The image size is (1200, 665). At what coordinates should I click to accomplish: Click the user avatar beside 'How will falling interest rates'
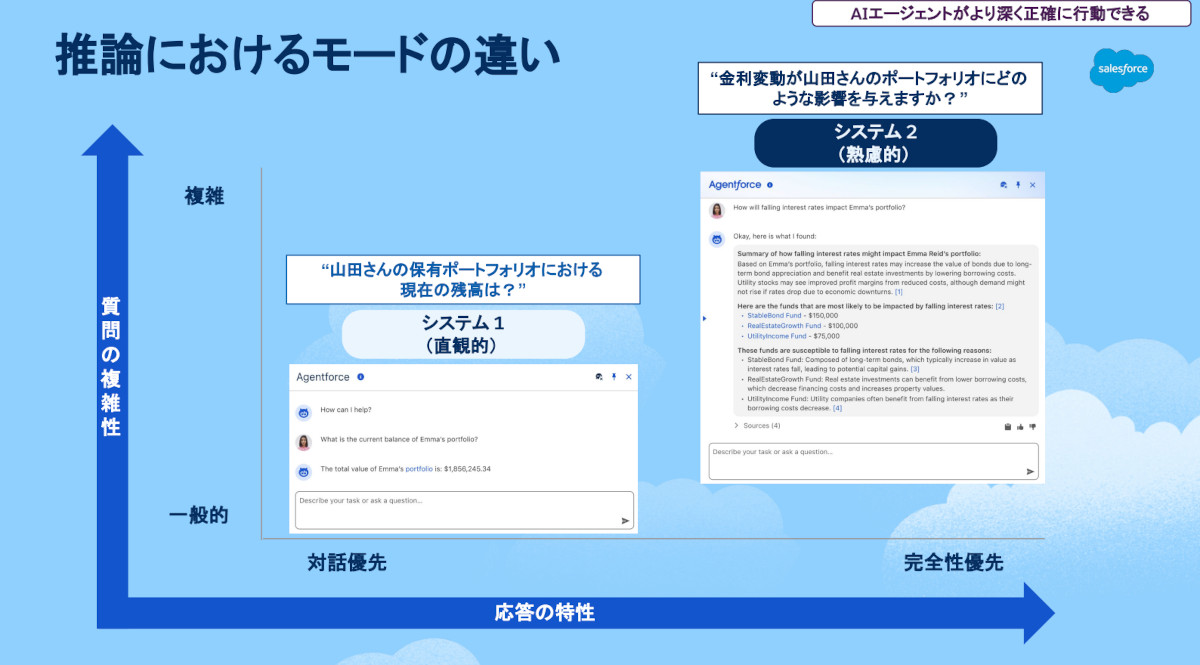[x=717, y=210]
